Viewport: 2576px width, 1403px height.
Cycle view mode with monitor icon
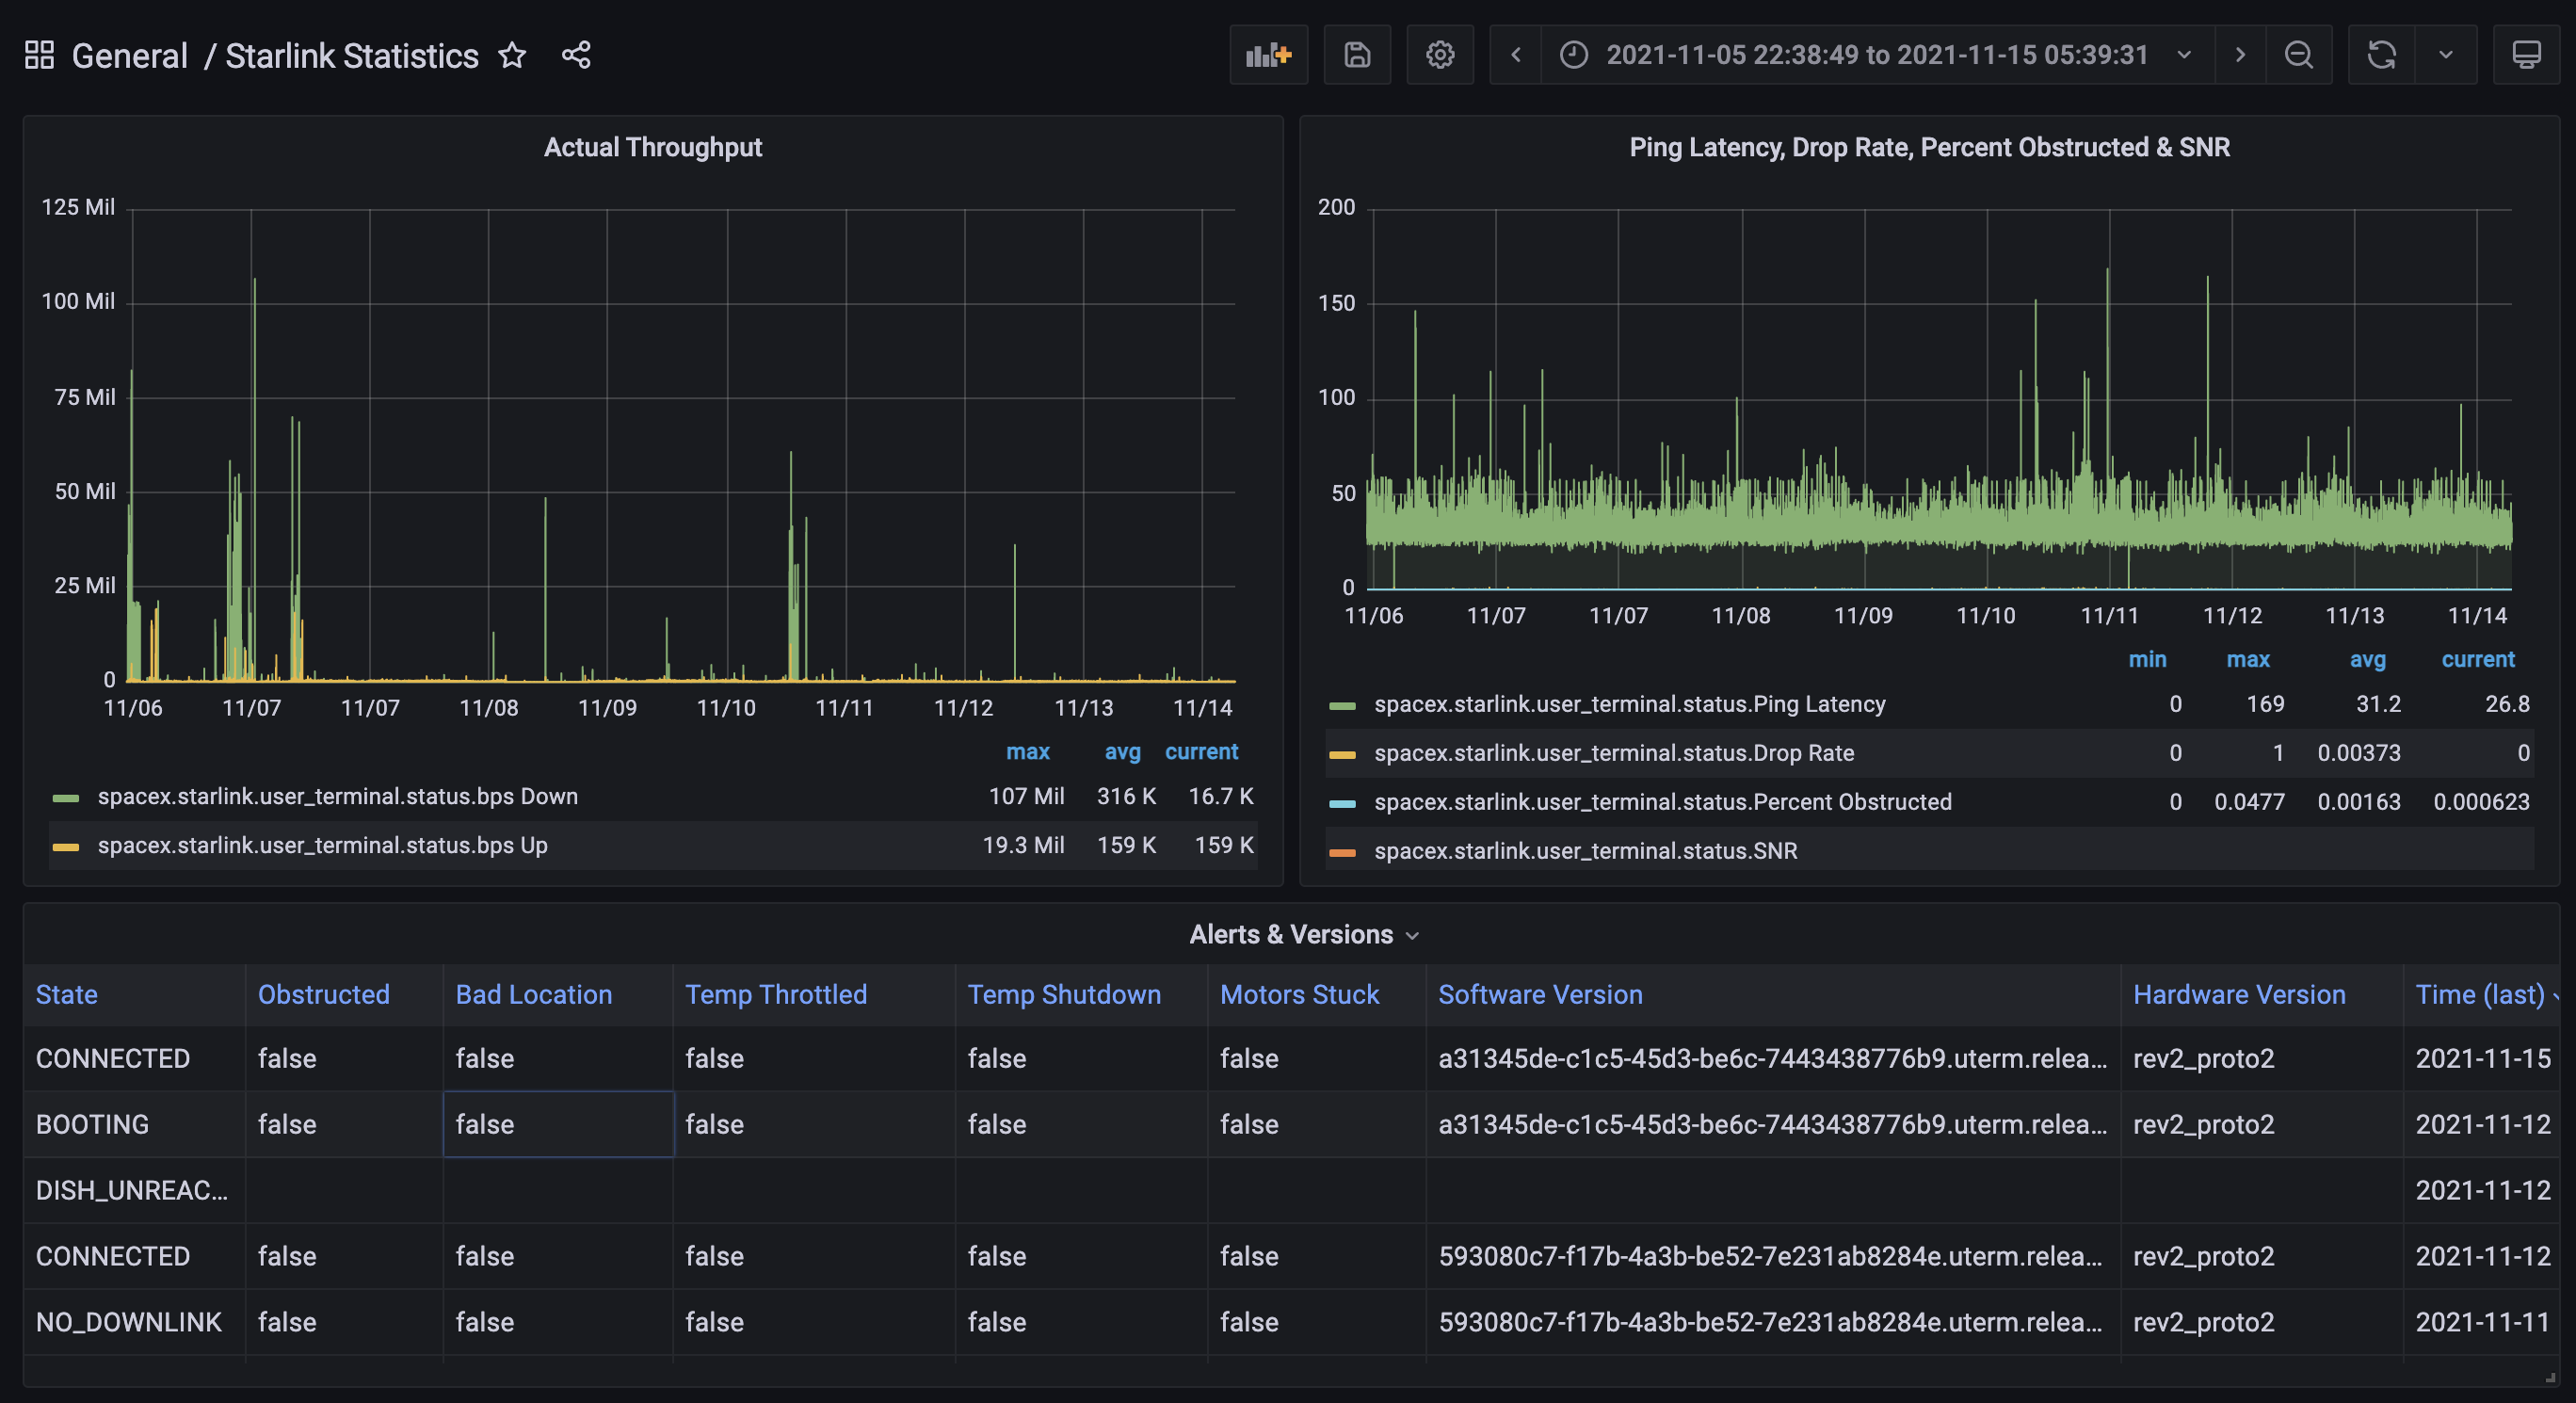pos(2525,55)
